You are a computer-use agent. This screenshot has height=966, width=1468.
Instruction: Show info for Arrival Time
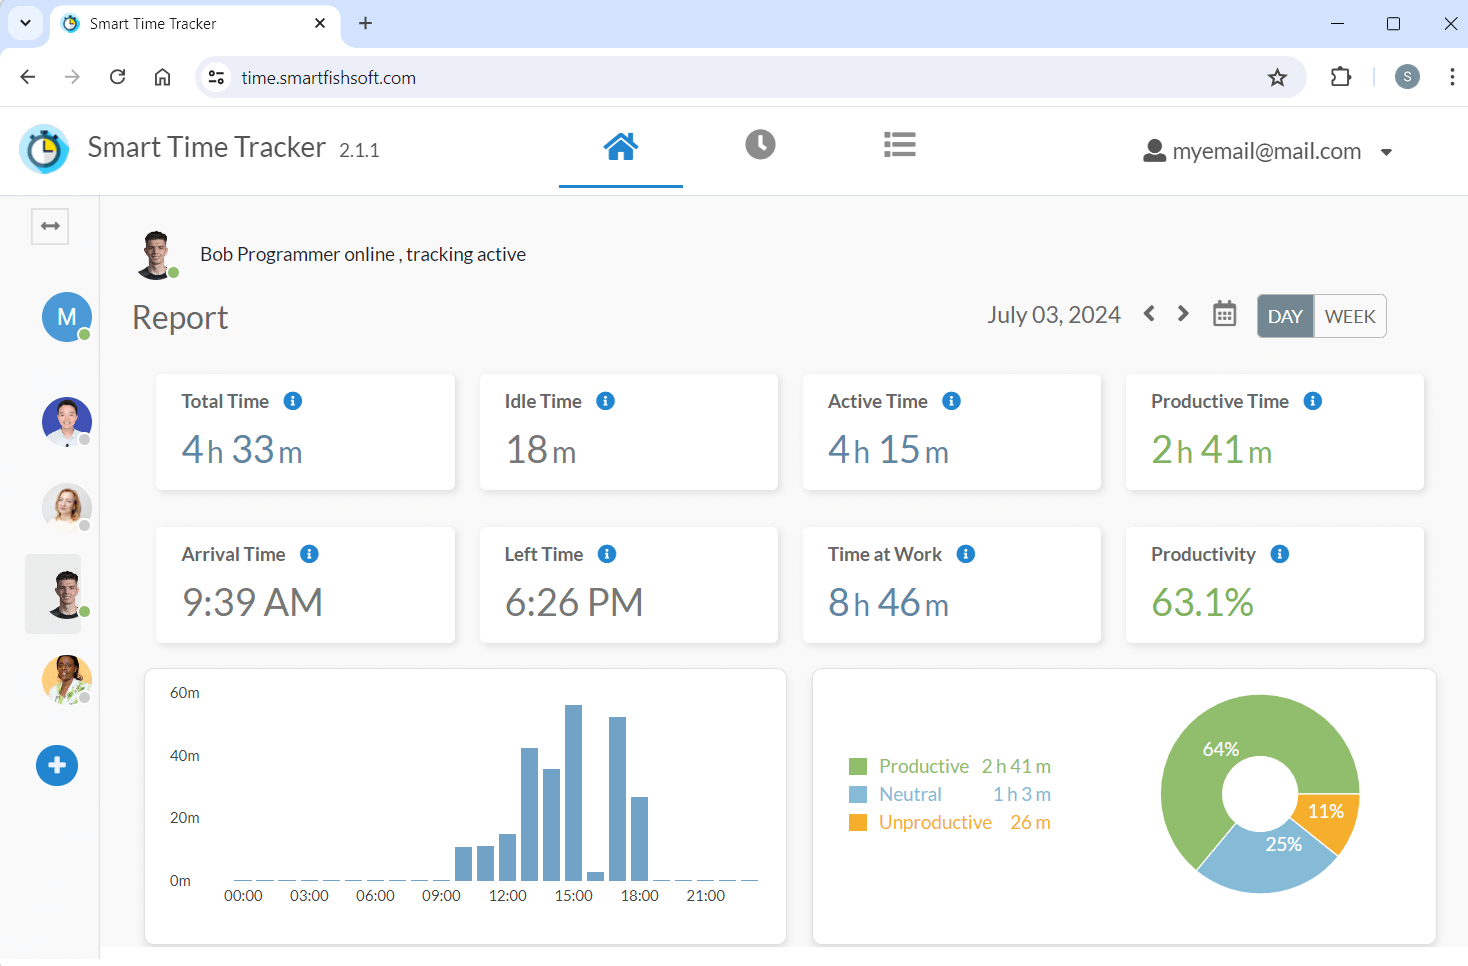pyautogui.click(x=310, y=554)
